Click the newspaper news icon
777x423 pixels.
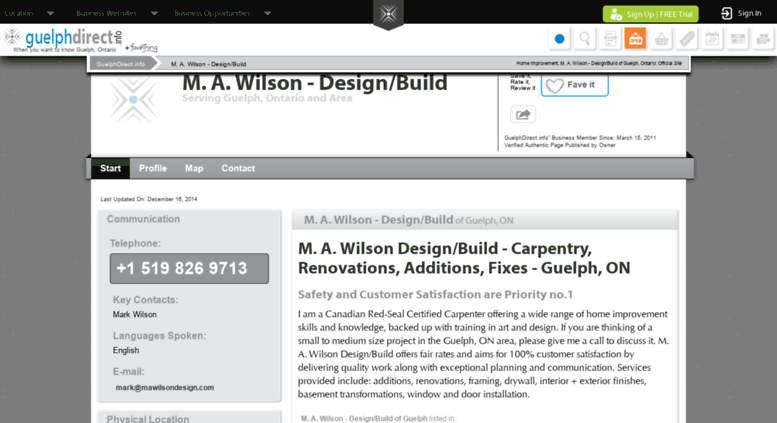(738, 39)
